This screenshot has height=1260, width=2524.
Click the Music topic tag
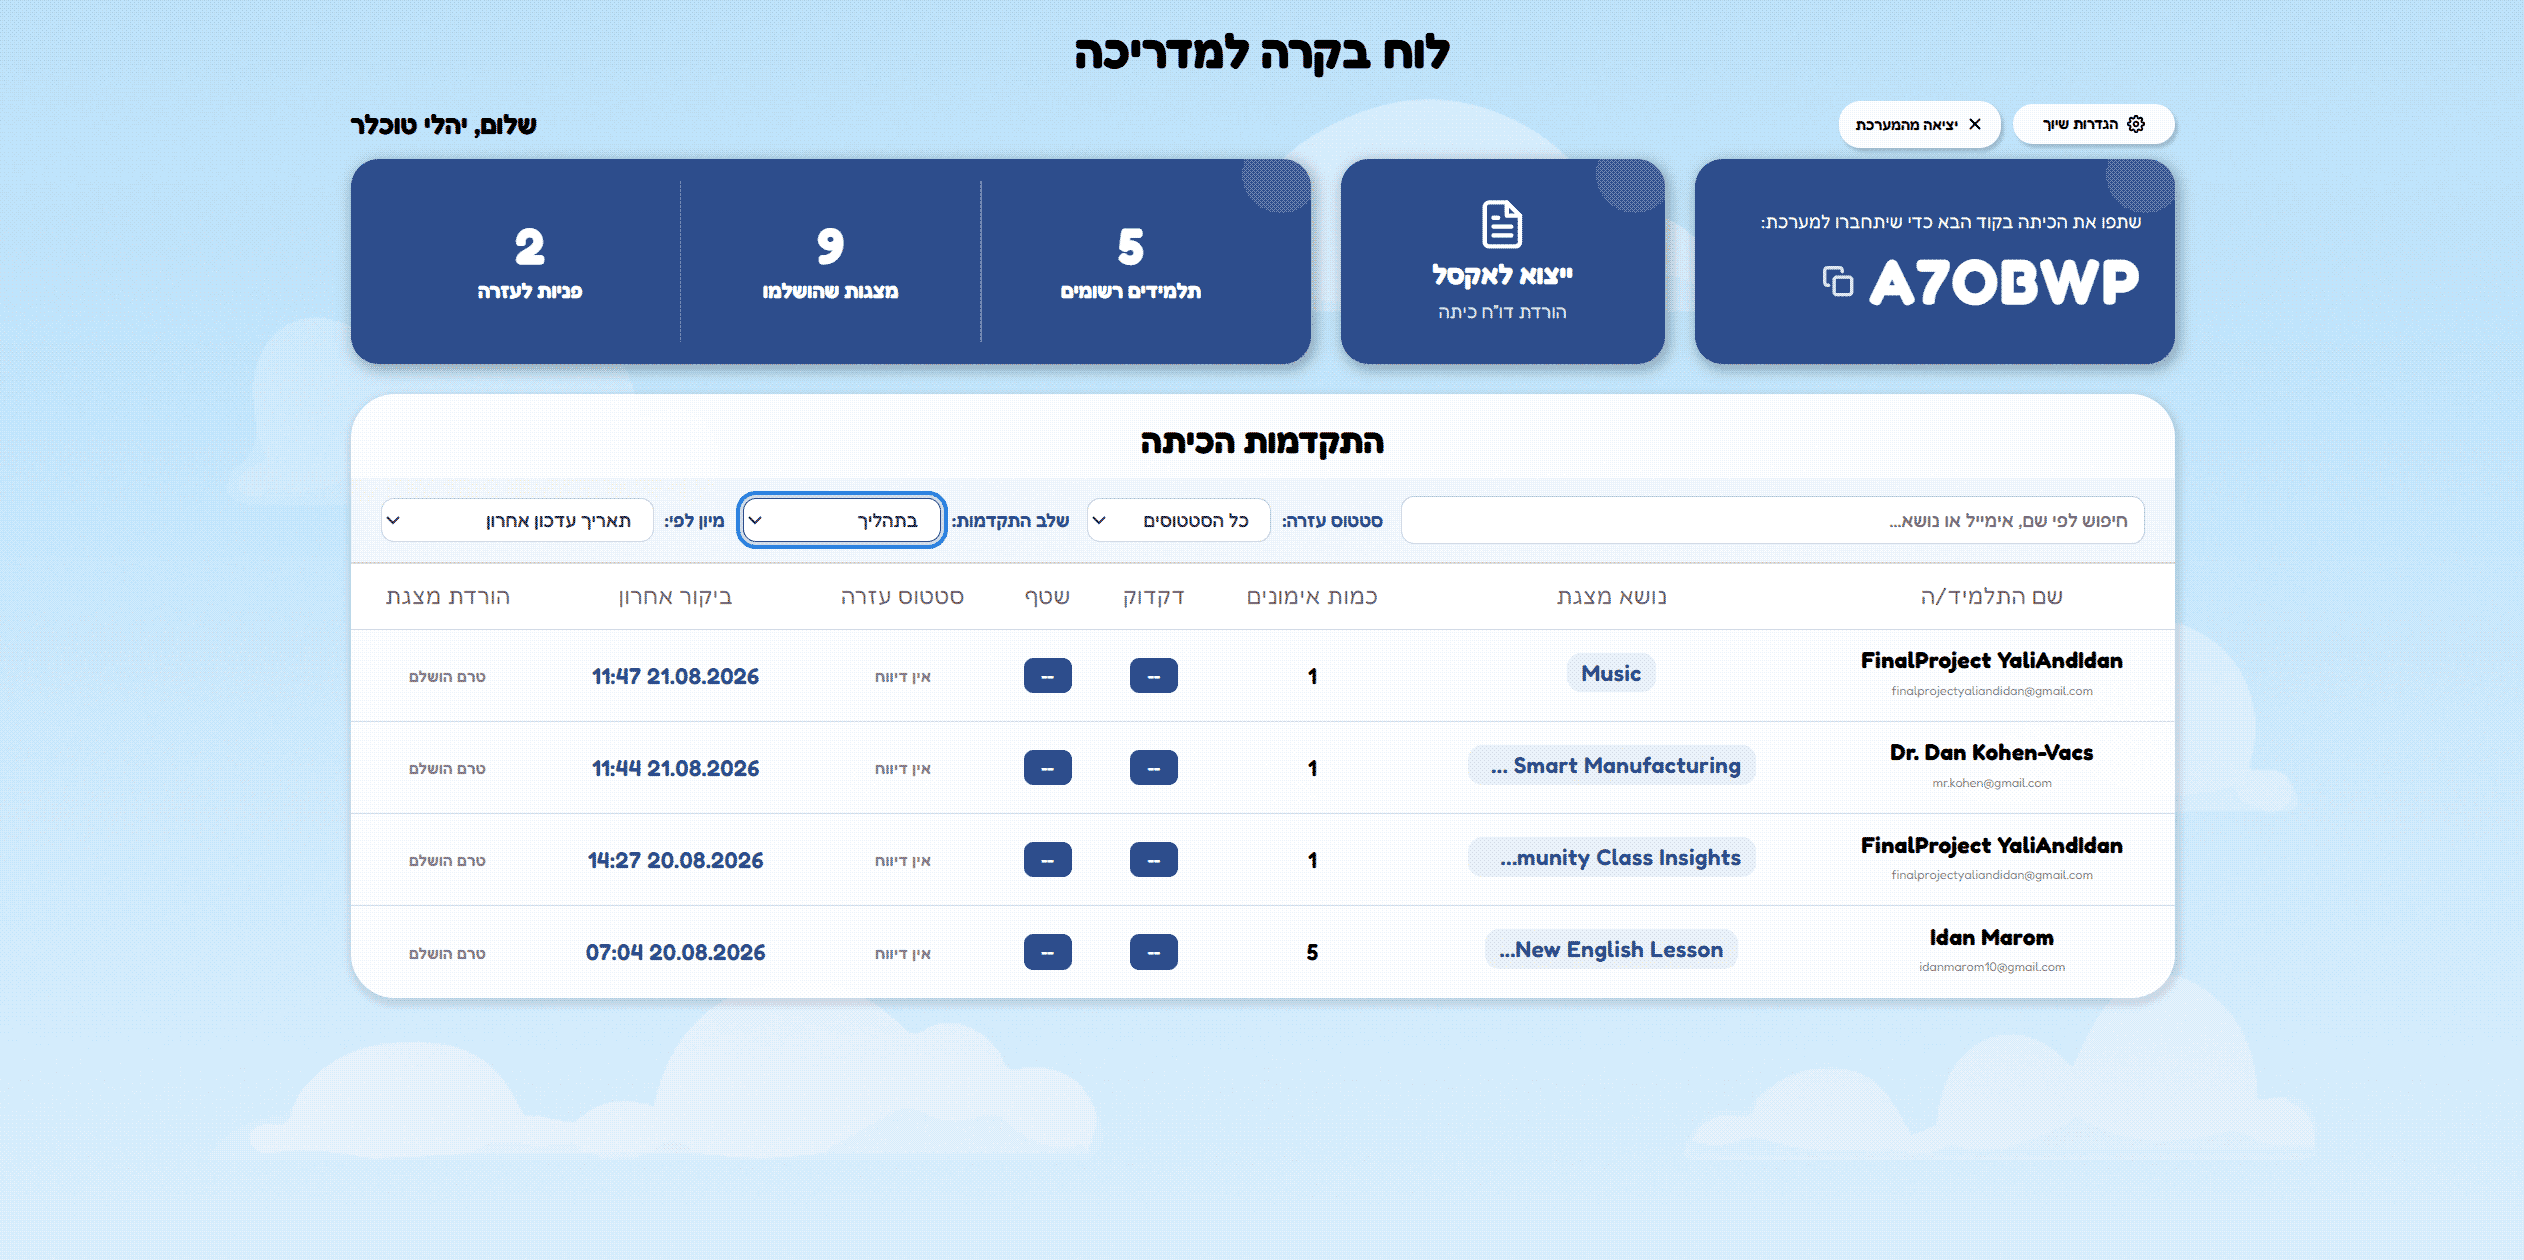pyautogui.click(x=1611, y=673)
